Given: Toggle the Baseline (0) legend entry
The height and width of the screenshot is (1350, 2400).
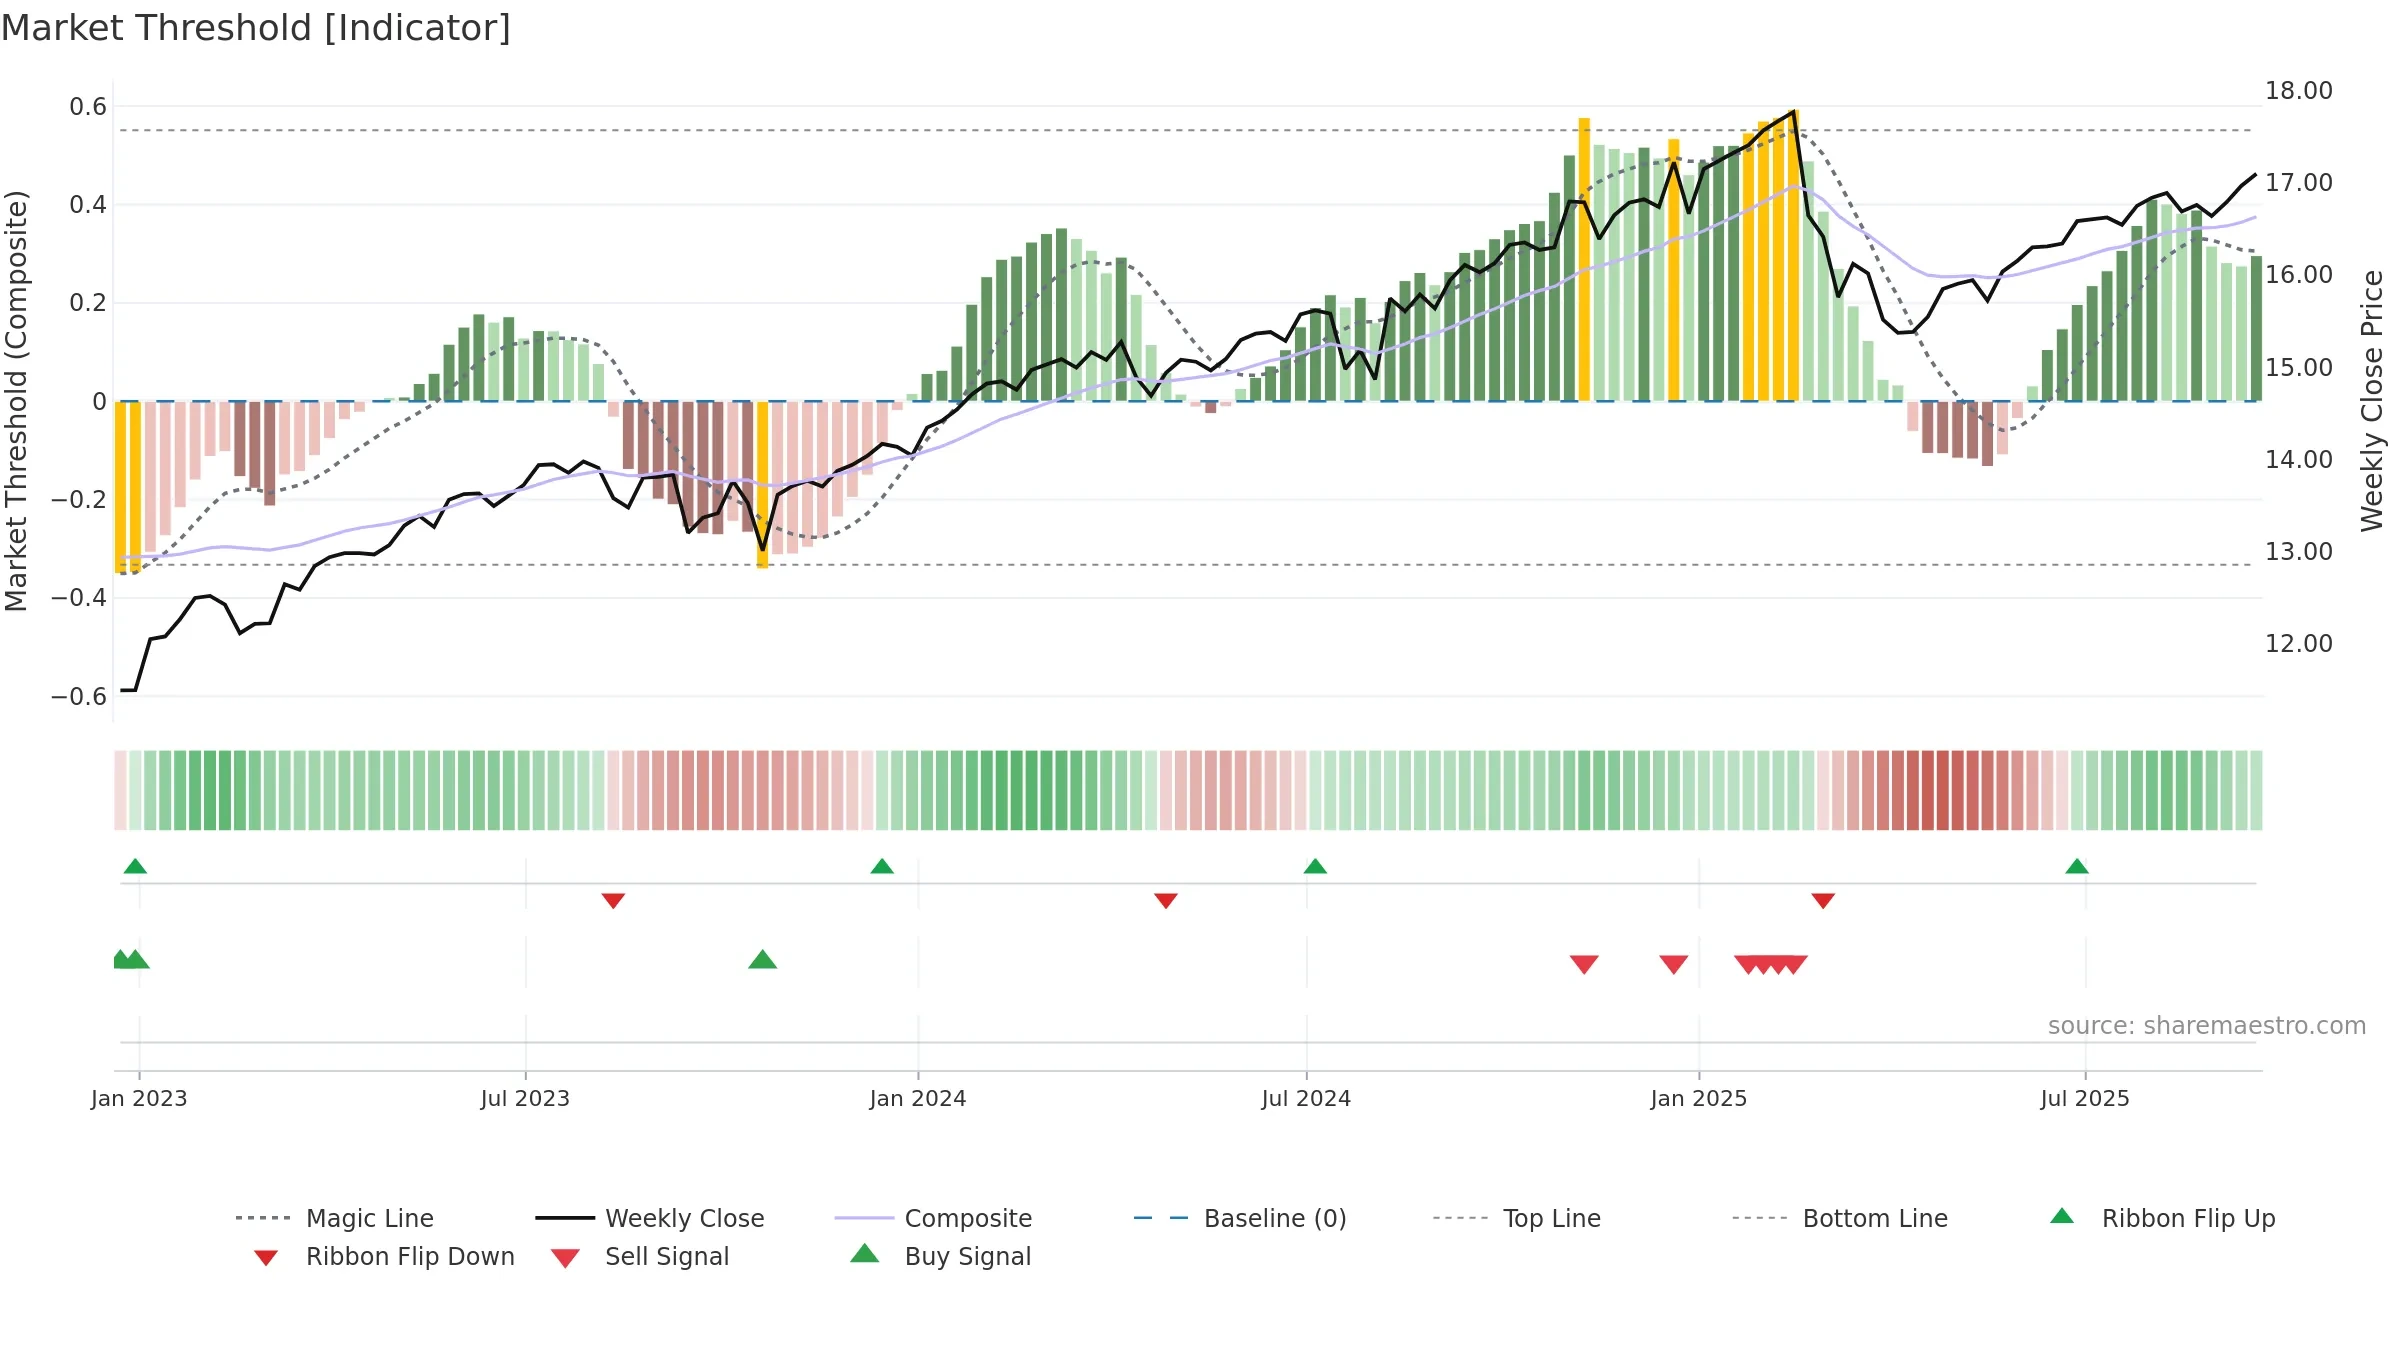Looking at the screenshot, I should click(x=1240, y=1218).
